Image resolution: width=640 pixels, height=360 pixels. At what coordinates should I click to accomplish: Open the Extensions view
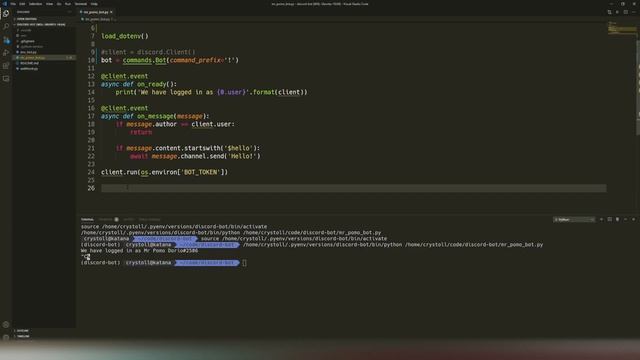point(6,66)
